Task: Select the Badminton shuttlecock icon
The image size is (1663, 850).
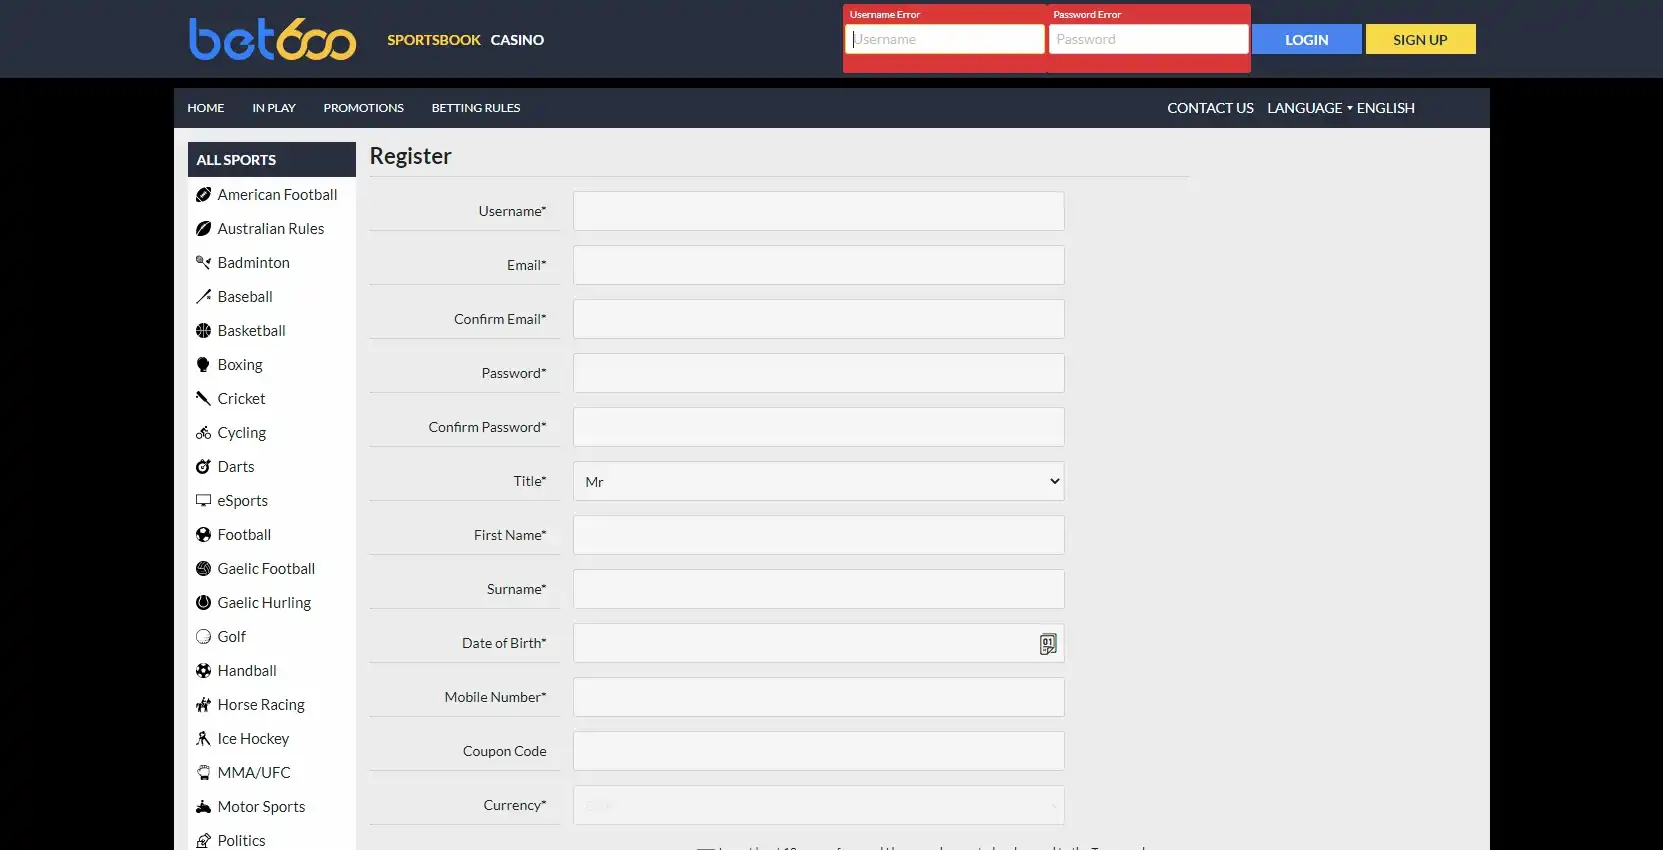Action: point(203,263)
